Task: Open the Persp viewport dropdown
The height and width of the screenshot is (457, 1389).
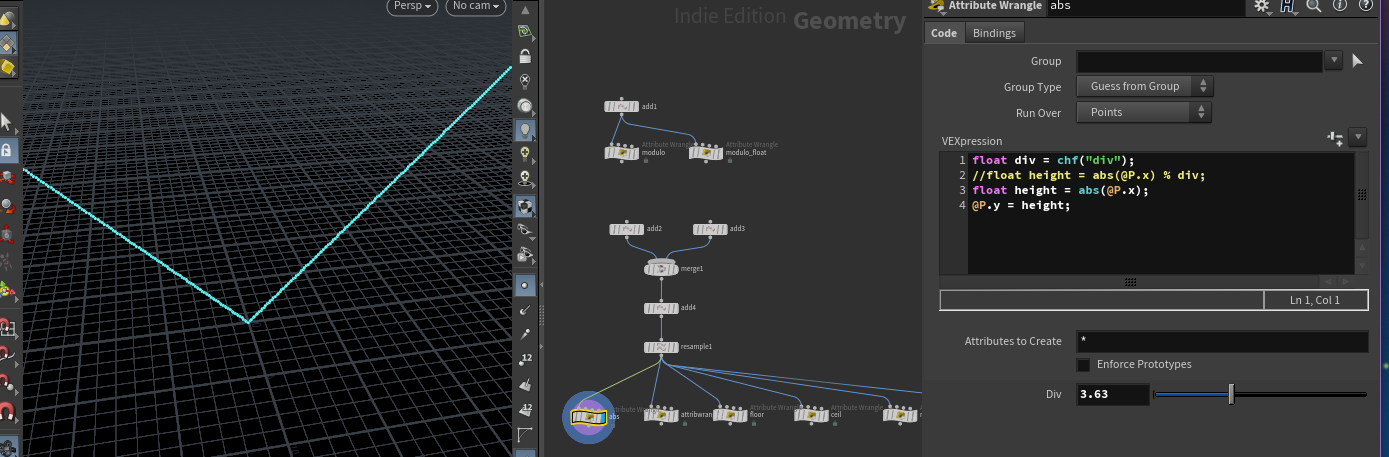Action: click(x=413, y=6)
